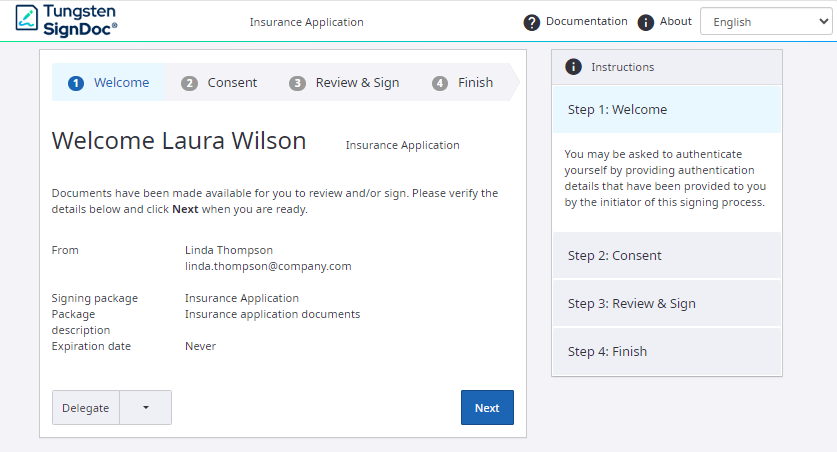Click the Tungsten SignDoc logo
The height and width of the screenshot is (452, 837).
67,21
